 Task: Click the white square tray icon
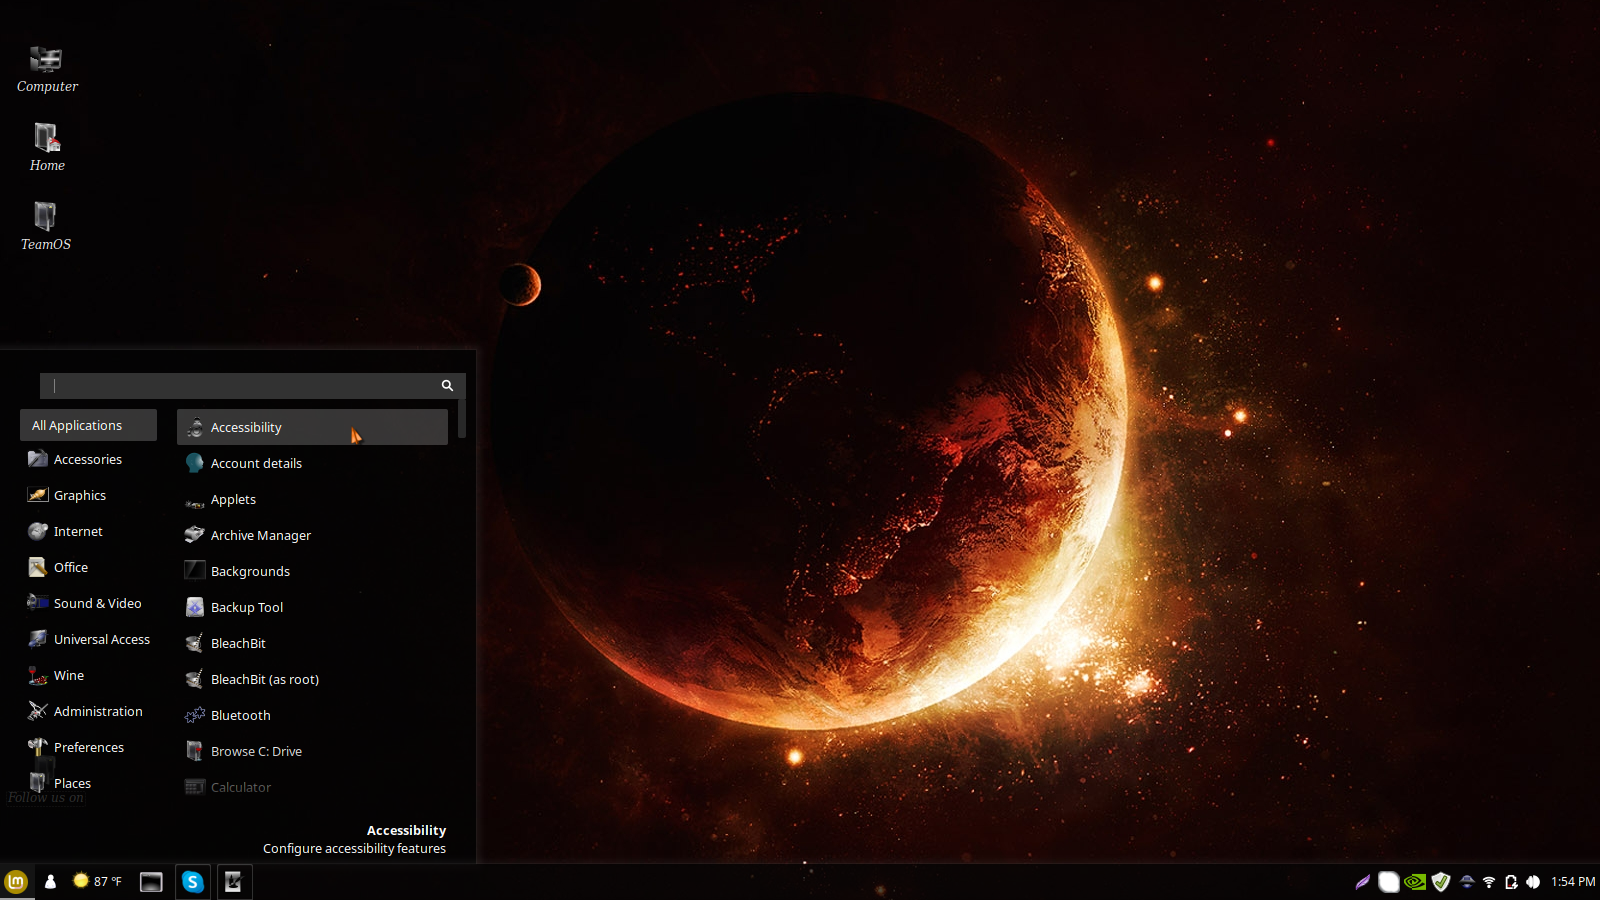click(x=1389, y=882)
